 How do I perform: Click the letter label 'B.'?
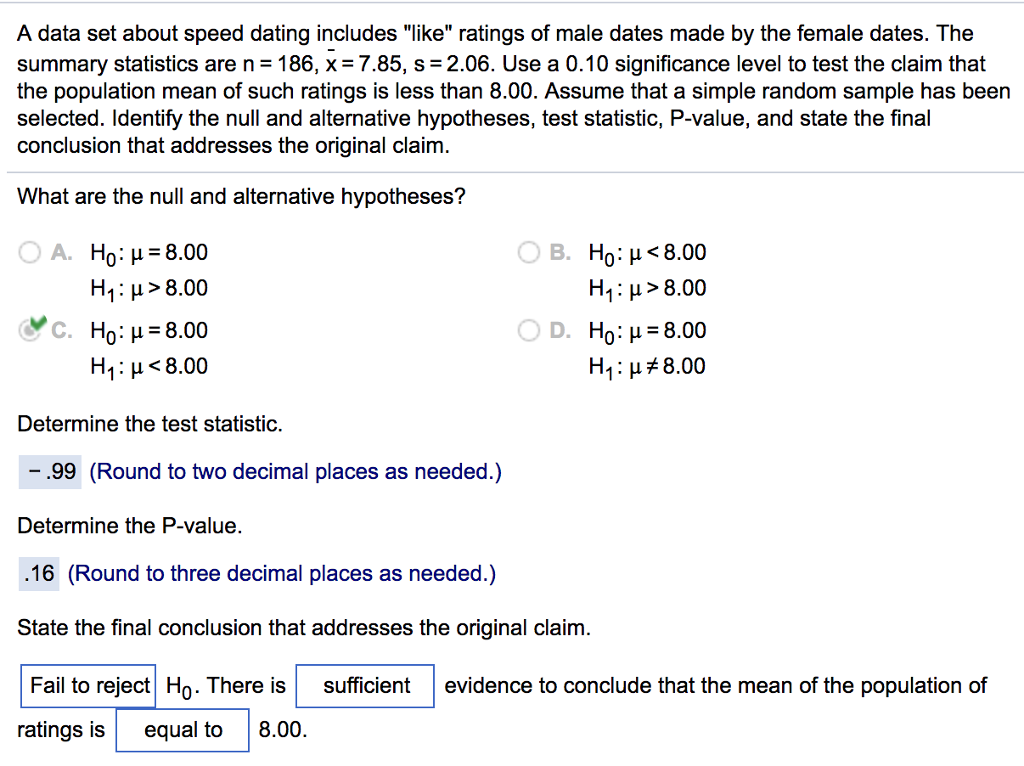click(x=560, y=252)
